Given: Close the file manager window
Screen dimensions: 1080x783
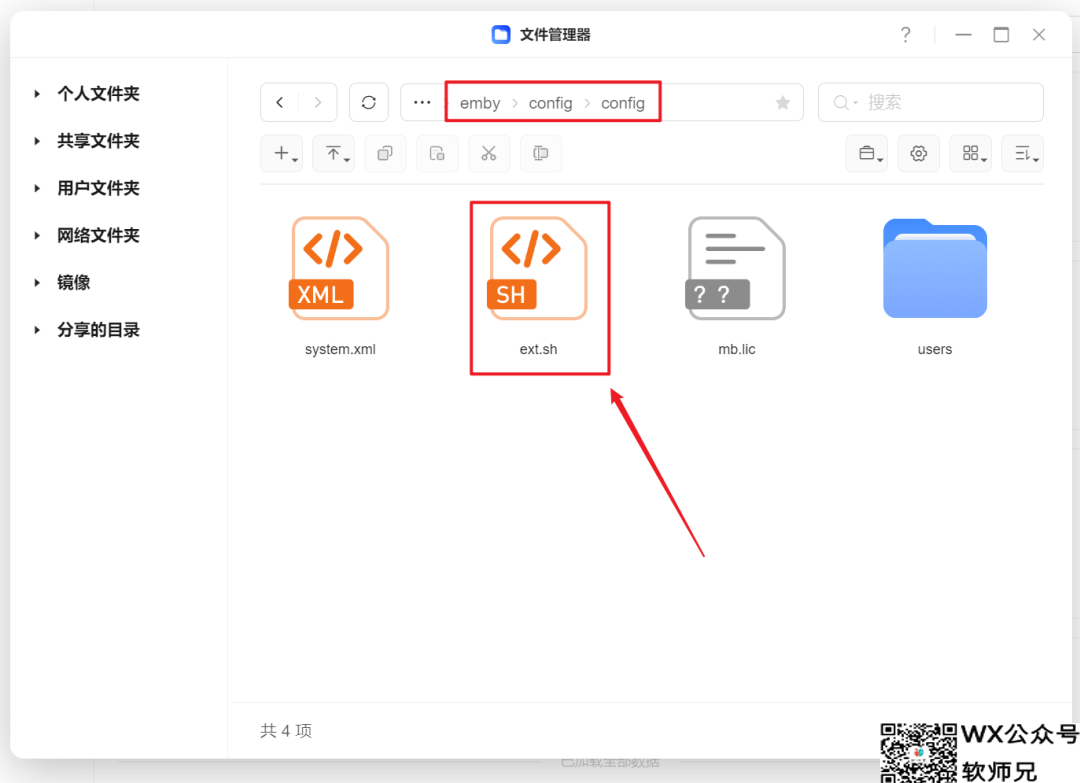Looking at the screenshot, I should tap(1039, 34).
